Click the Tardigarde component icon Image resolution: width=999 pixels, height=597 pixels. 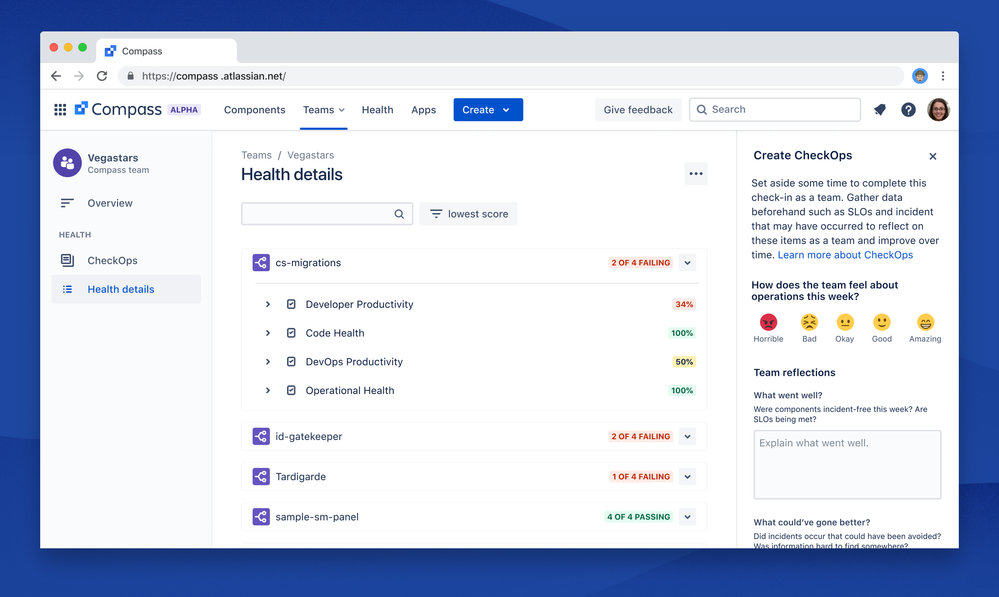tap(261, 477)
